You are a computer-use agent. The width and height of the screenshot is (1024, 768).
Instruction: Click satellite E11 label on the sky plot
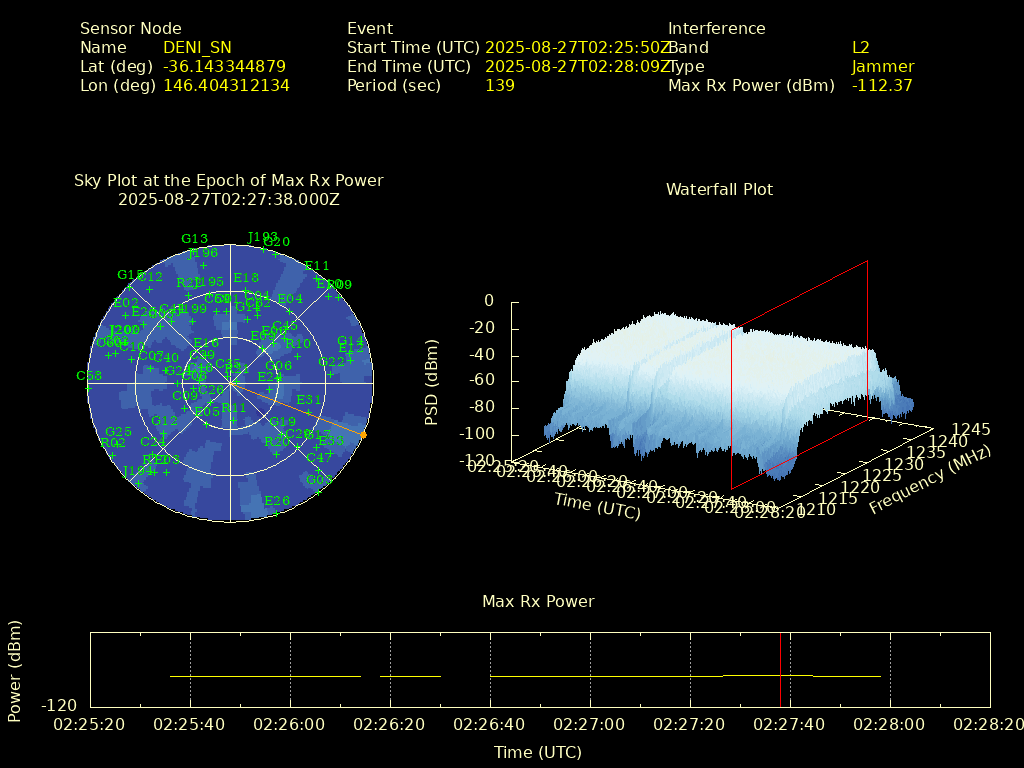pyautogui.click(x=317, y=266)
